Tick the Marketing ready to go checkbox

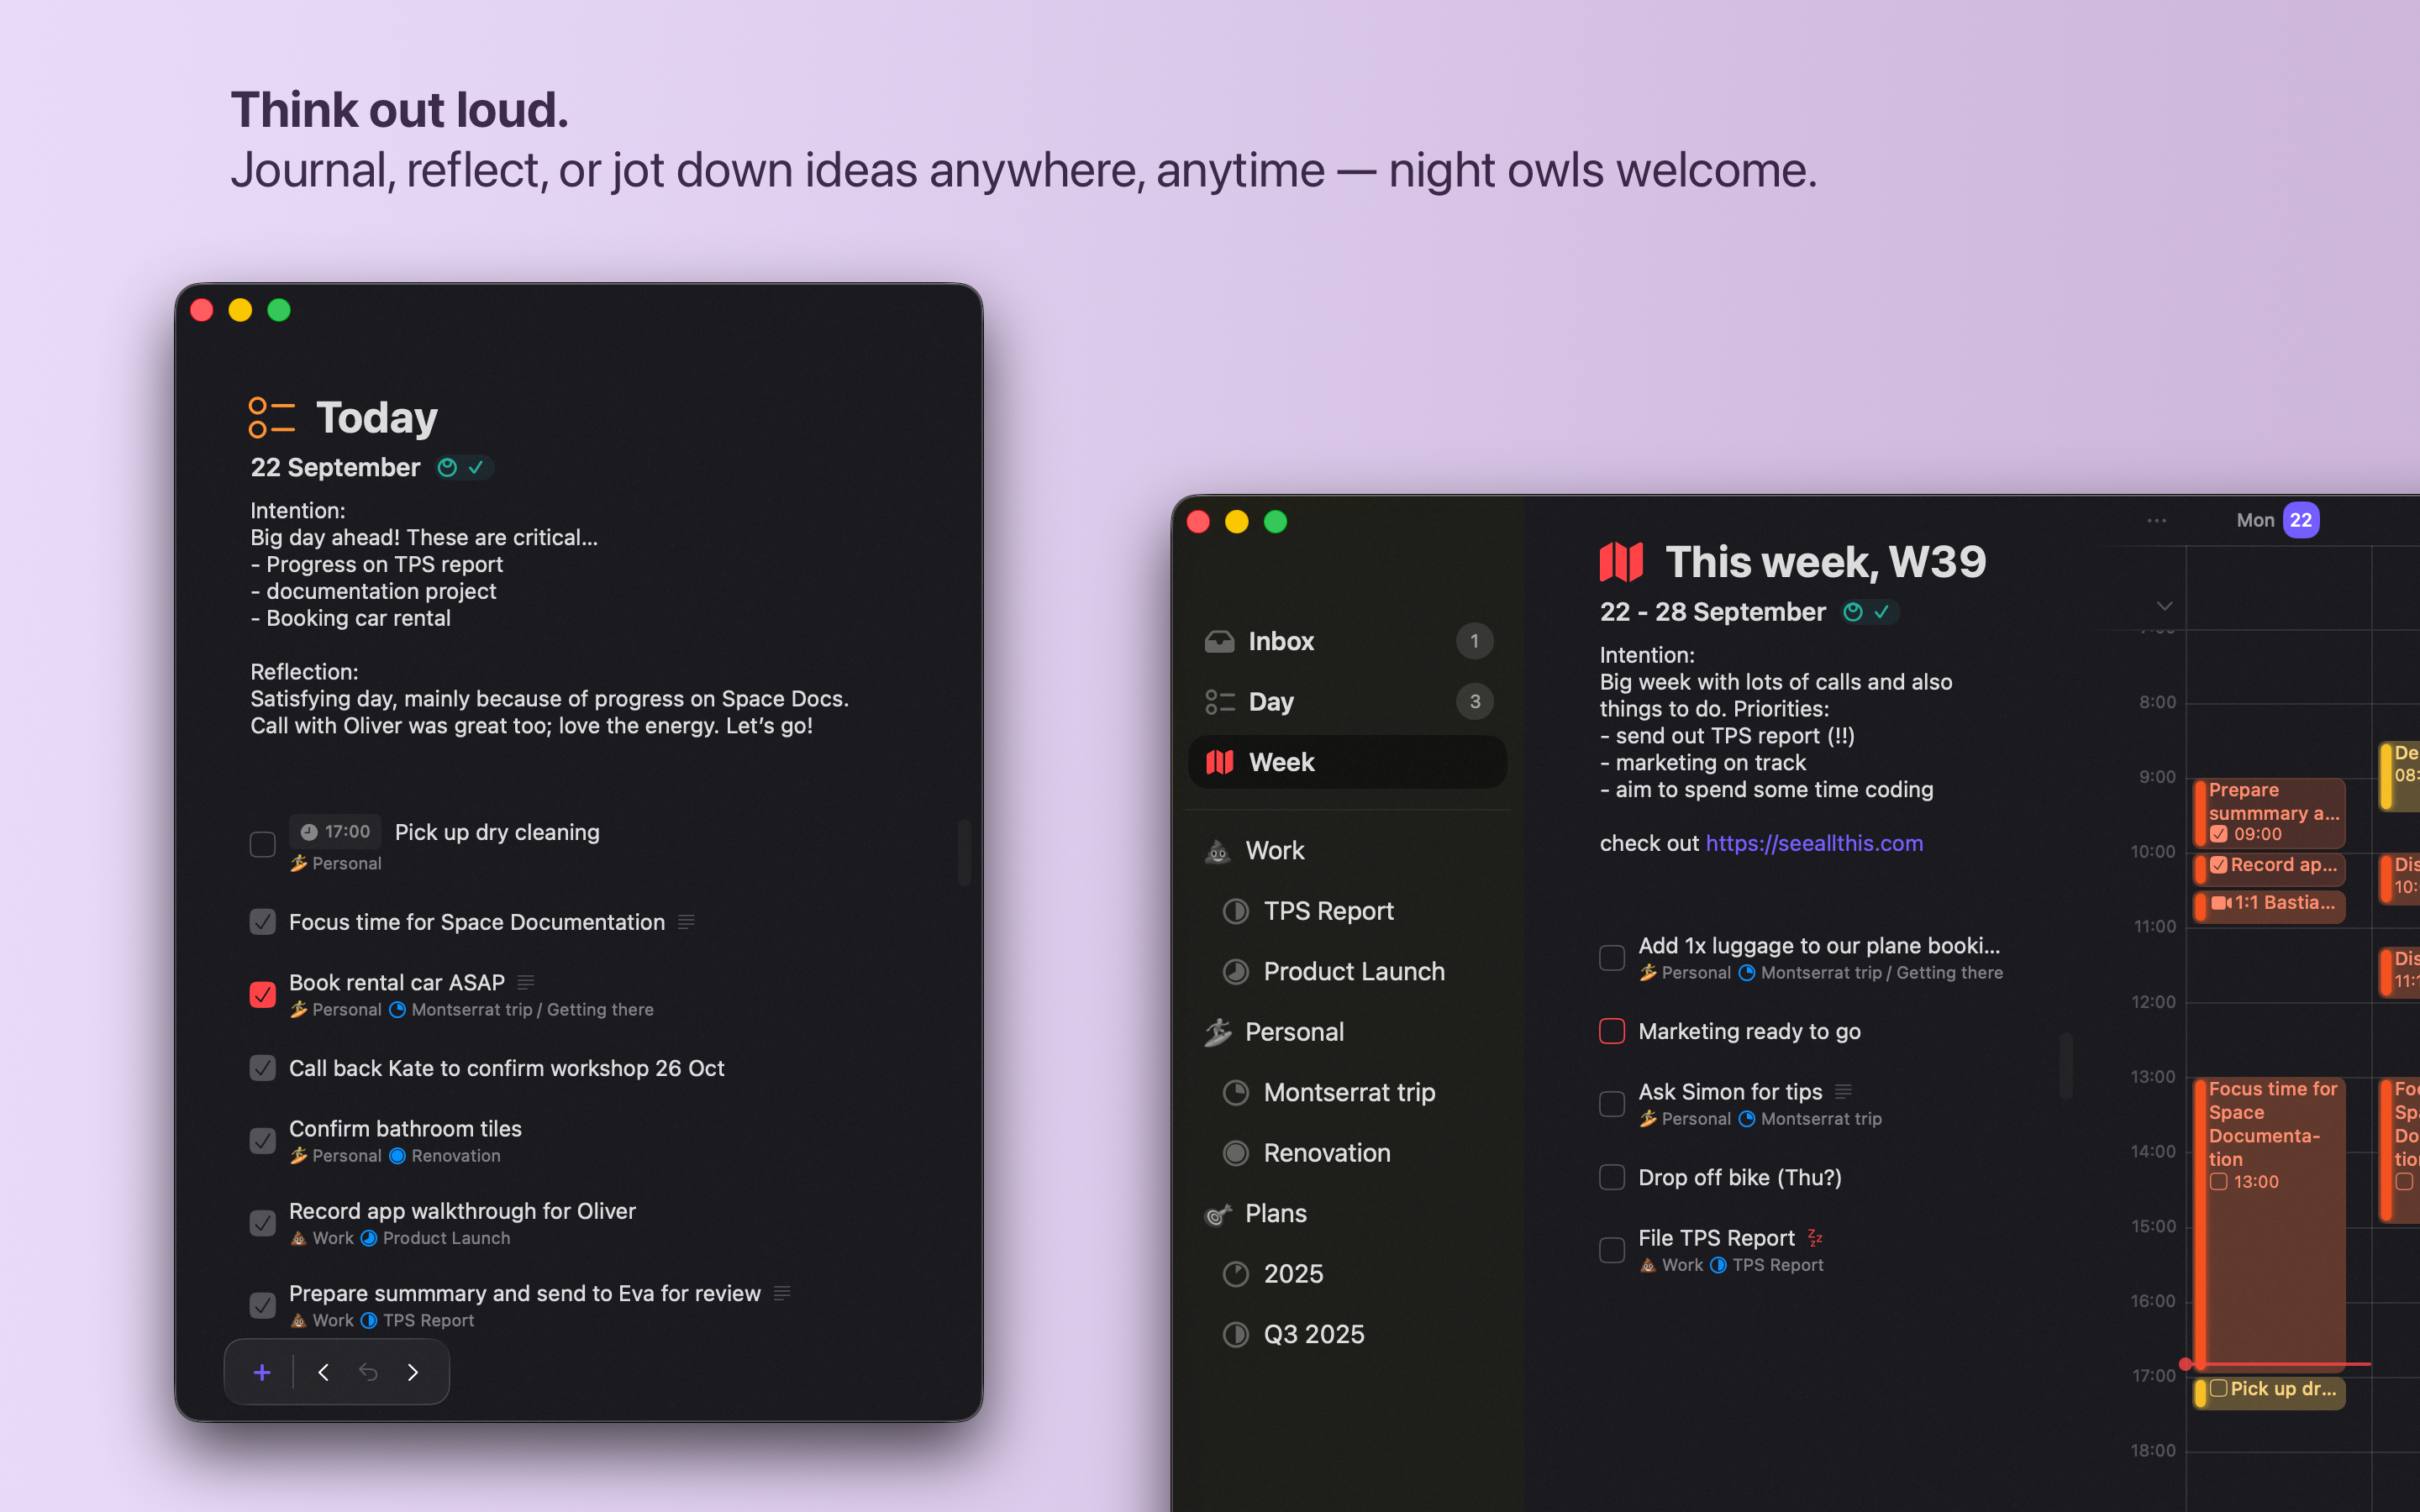point(1611,1031)
